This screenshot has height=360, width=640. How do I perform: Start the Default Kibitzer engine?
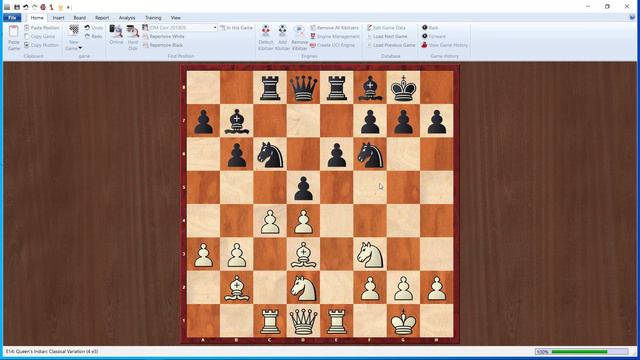(x=266, y=38)
